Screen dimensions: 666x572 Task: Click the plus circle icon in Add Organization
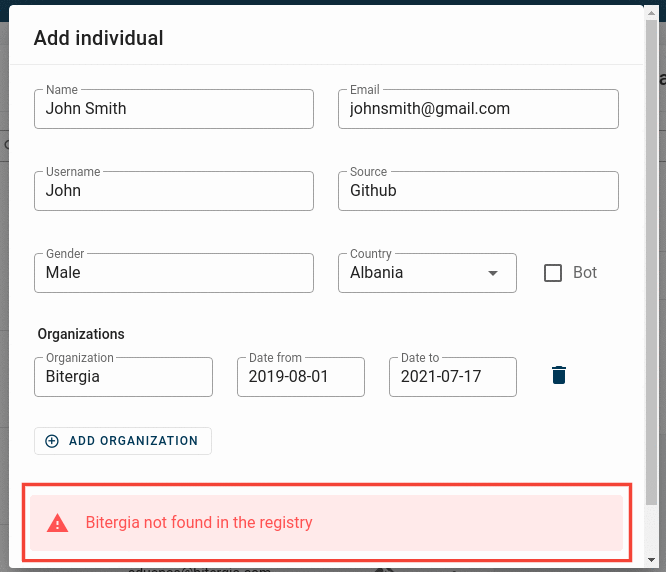tap(52, 441)
